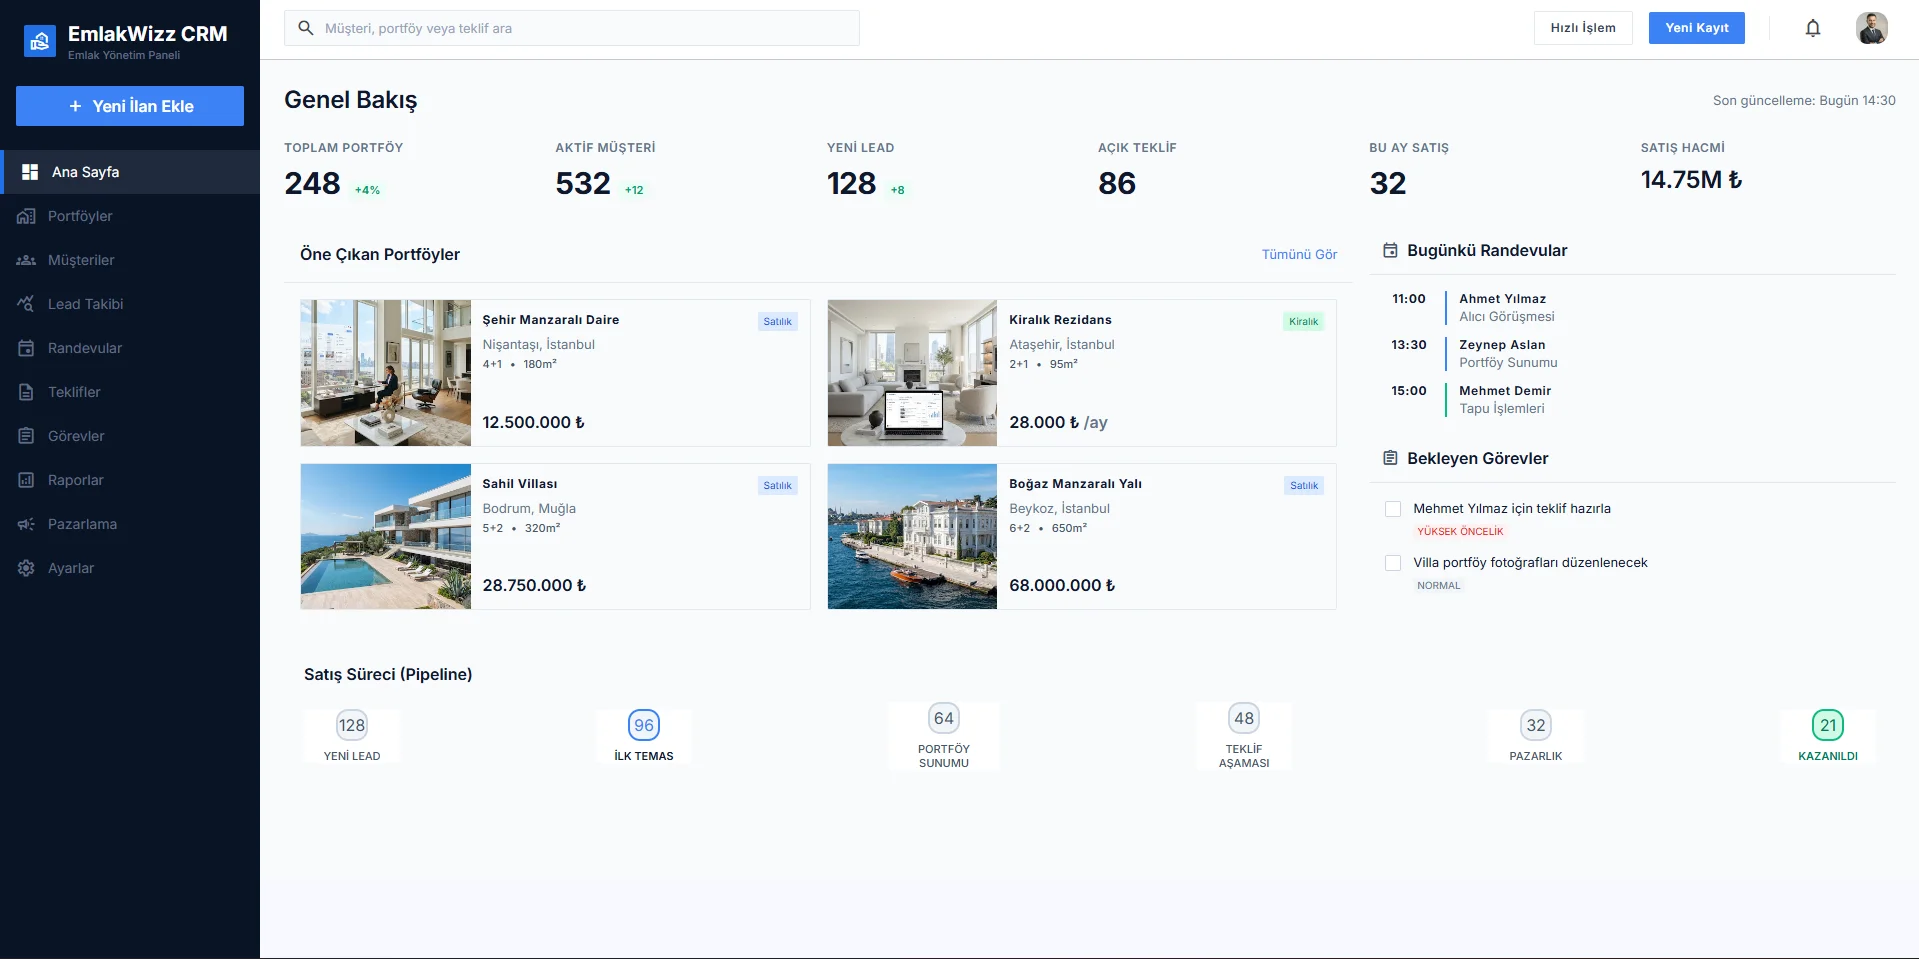Click the Satılık badge on Boğaz Manzaralı Yalı
This screenshot has height=959, width=1919.
[x=1304, y=486]
